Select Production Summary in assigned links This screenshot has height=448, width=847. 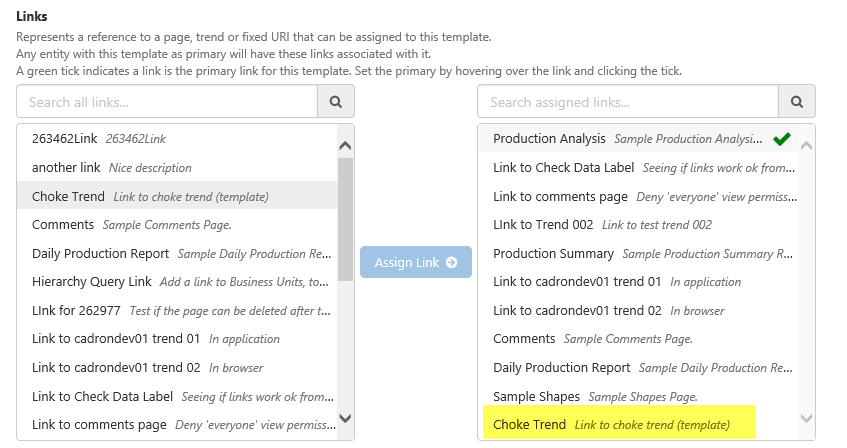(553, 254)
